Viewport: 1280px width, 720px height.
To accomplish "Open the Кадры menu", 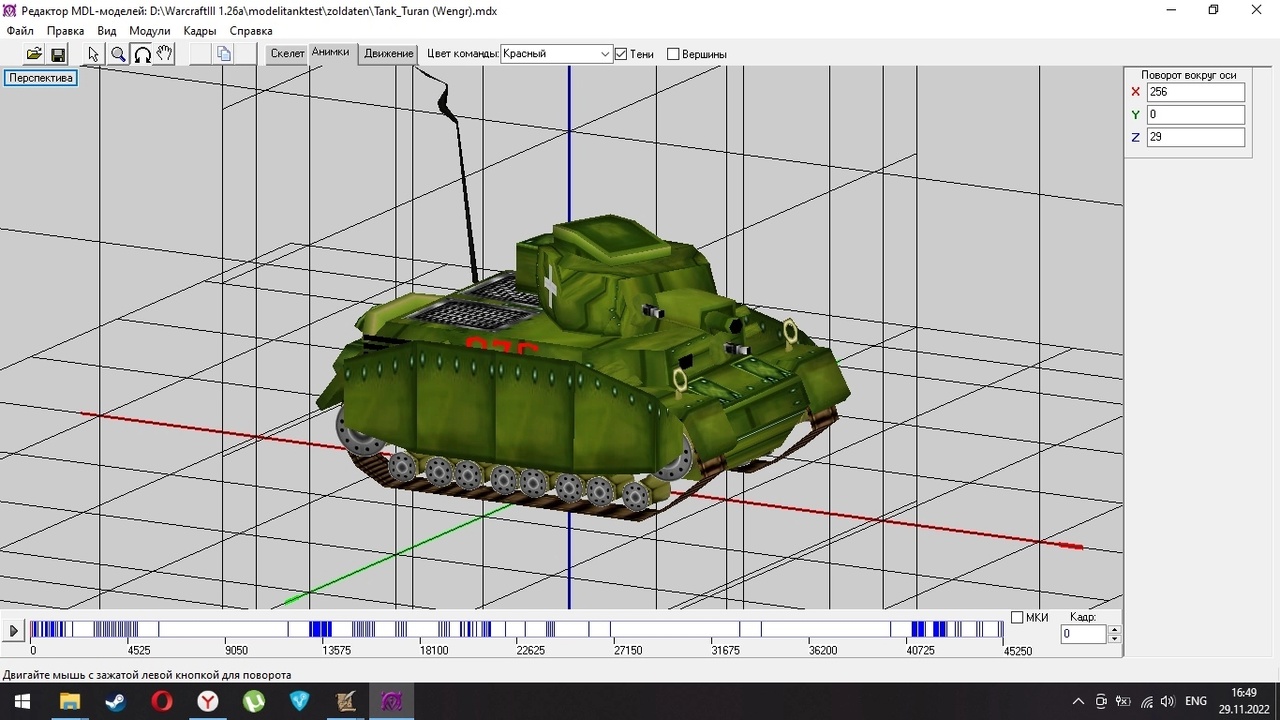I will click(200, 31).
